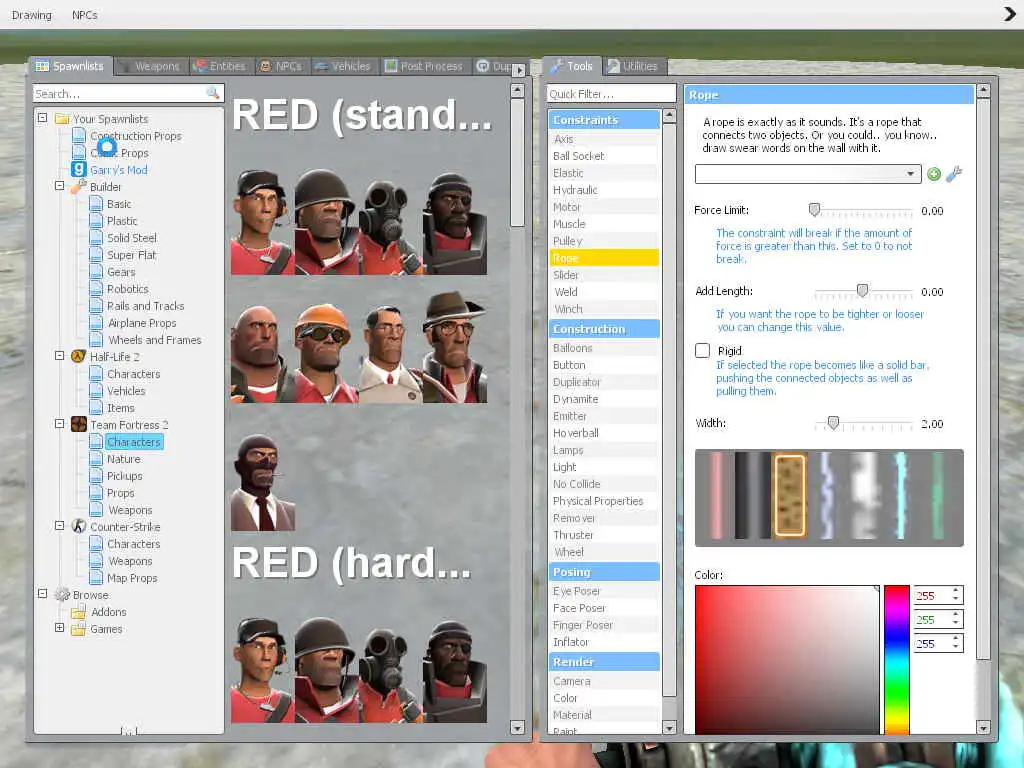Click the Team Fortress 2 logo icon
Viewport: 1024px width, 768px height.
[78, 424]
